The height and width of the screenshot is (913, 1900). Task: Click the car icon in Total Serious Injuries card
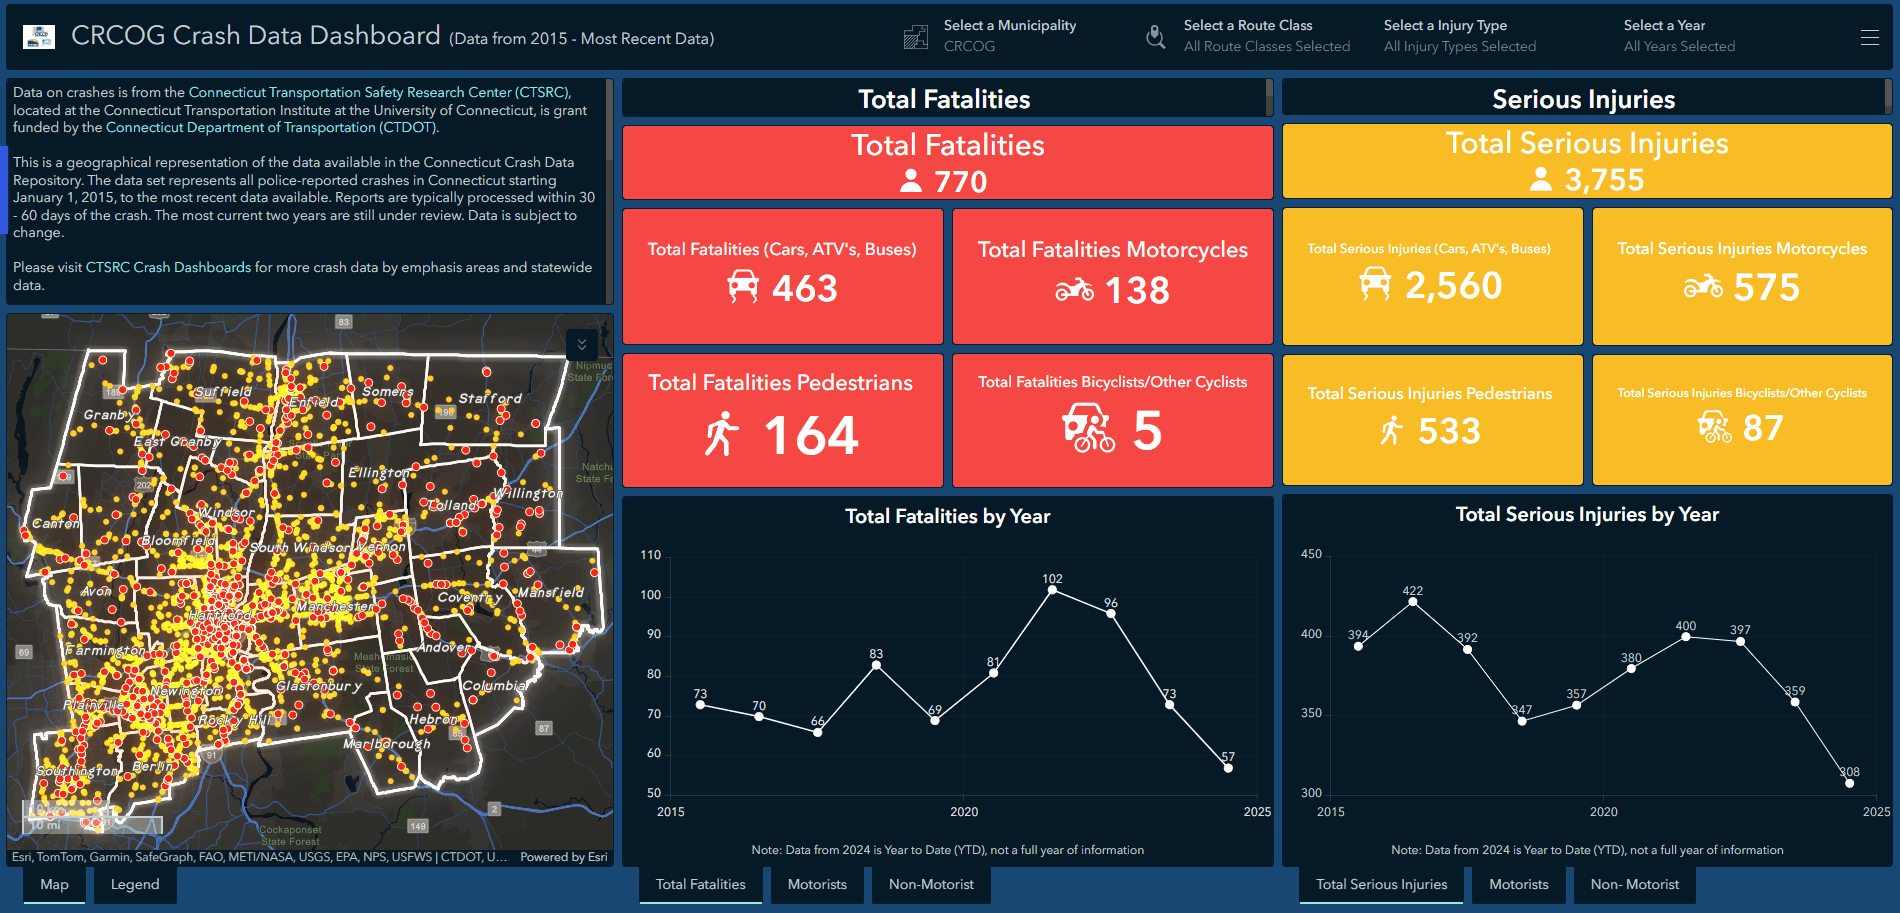(x=1374, y=283)
